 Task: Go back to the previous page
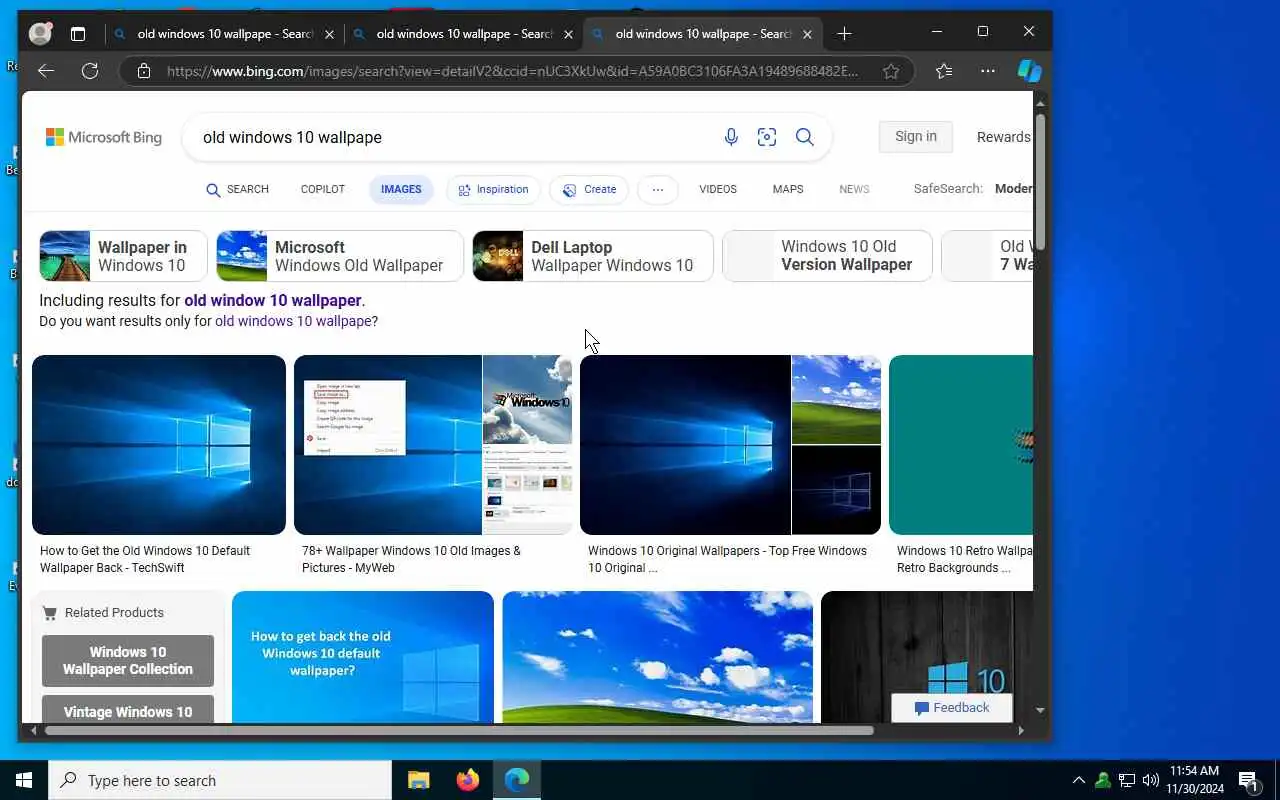46,71
